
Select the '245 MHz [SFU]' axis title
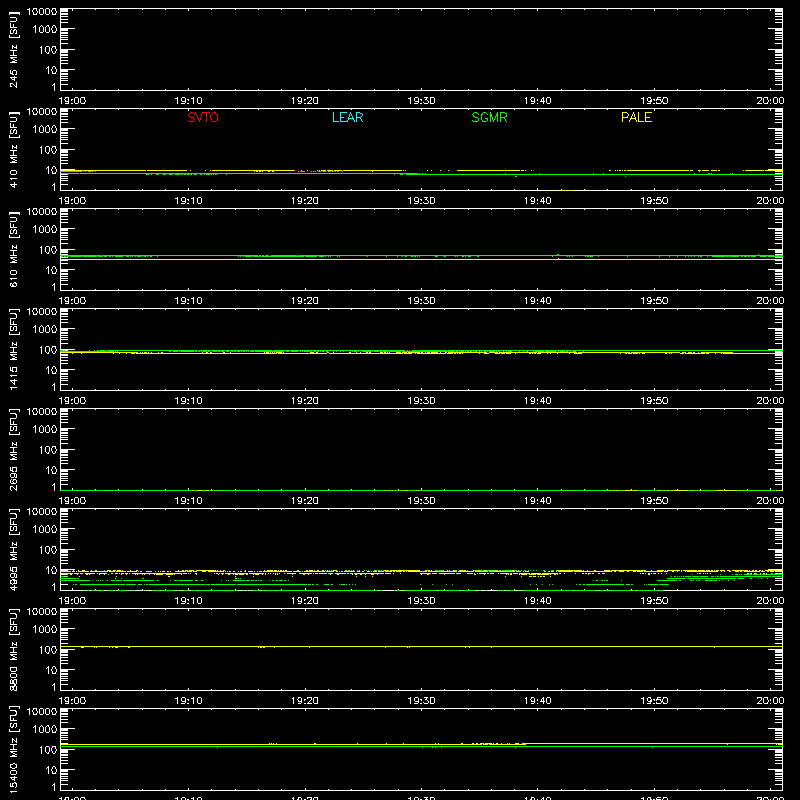14,49
